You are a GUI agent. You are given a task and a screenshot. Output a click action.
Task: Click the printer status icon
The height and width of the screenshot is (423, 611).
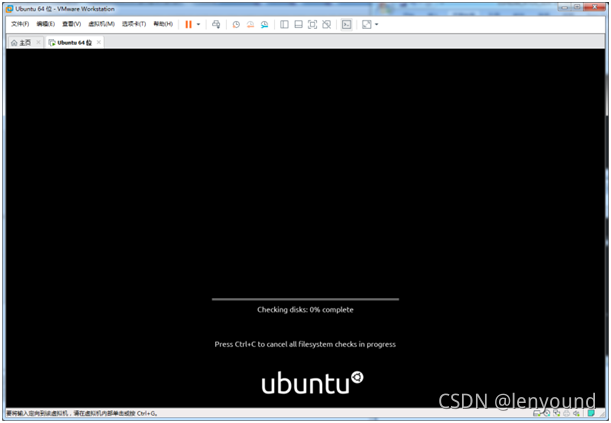(567, 413)
